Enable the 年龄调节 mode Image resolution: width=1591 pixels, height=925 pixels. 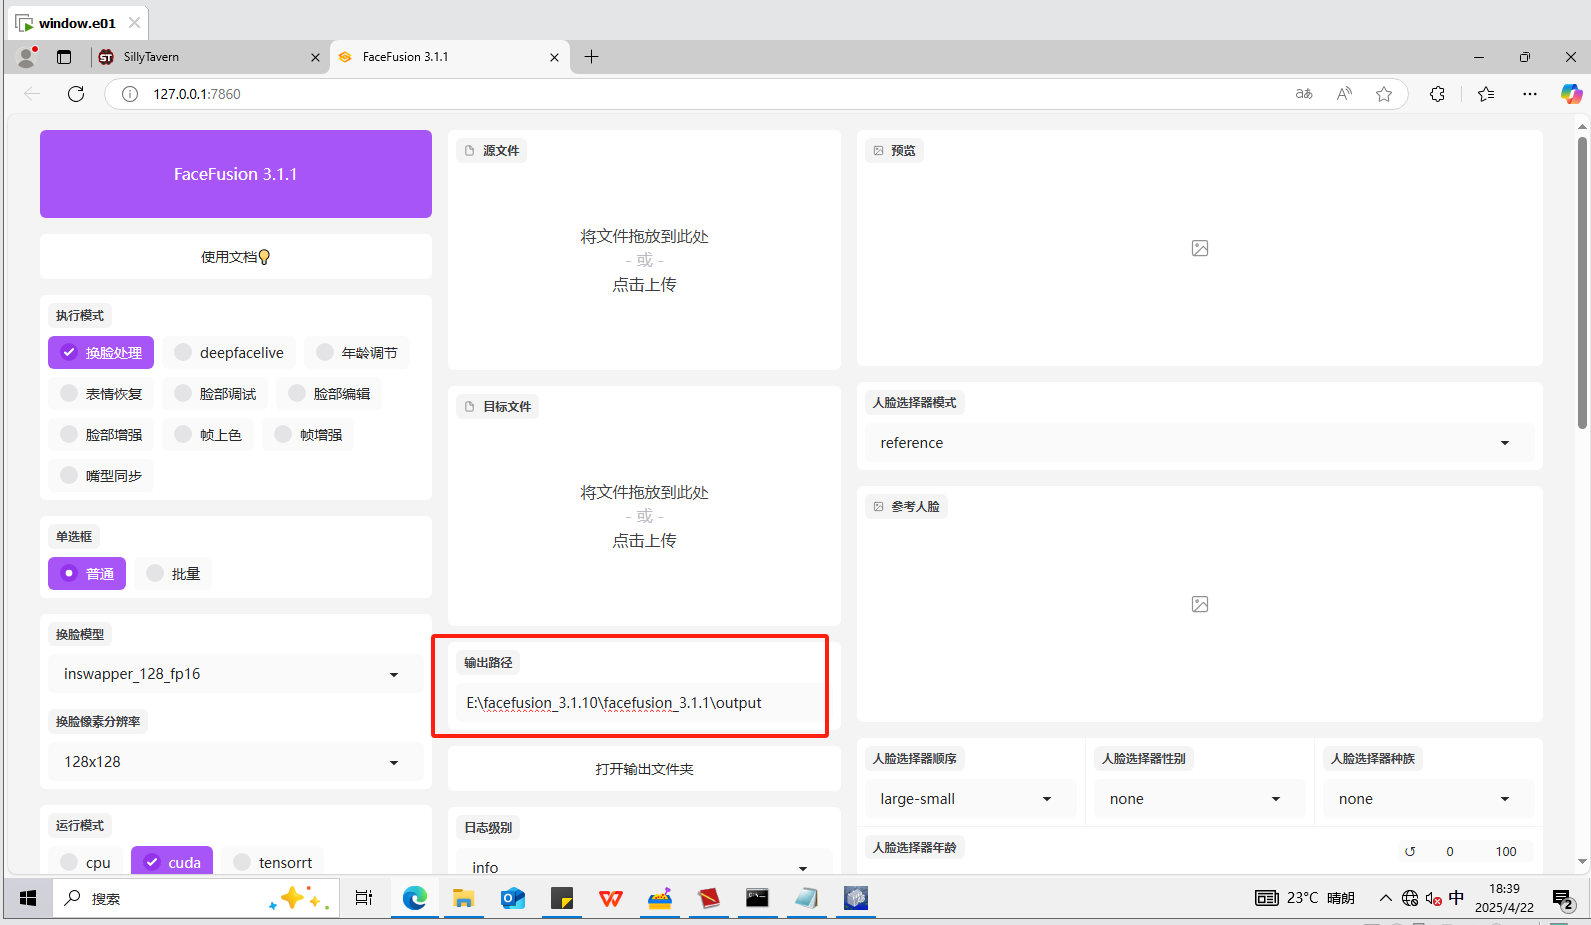357,353
